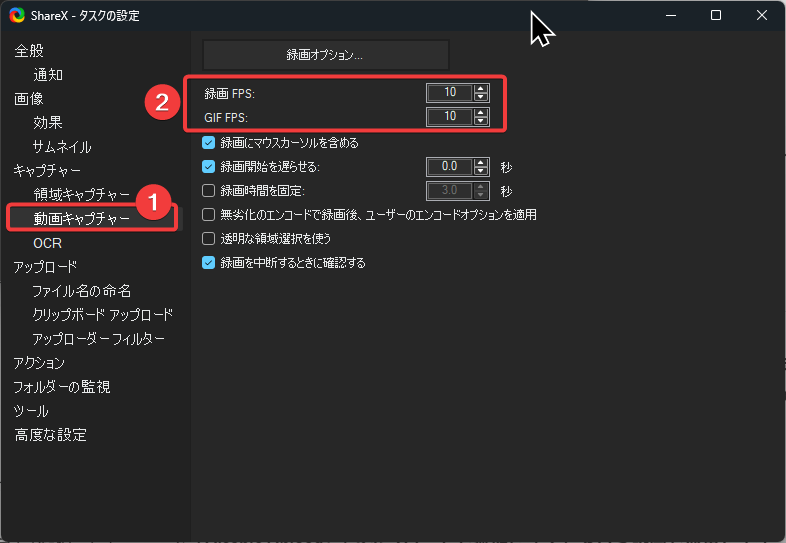
Task: Increase 録画開始を遅らせる seconds value
Action: click(x=482, y=162)
